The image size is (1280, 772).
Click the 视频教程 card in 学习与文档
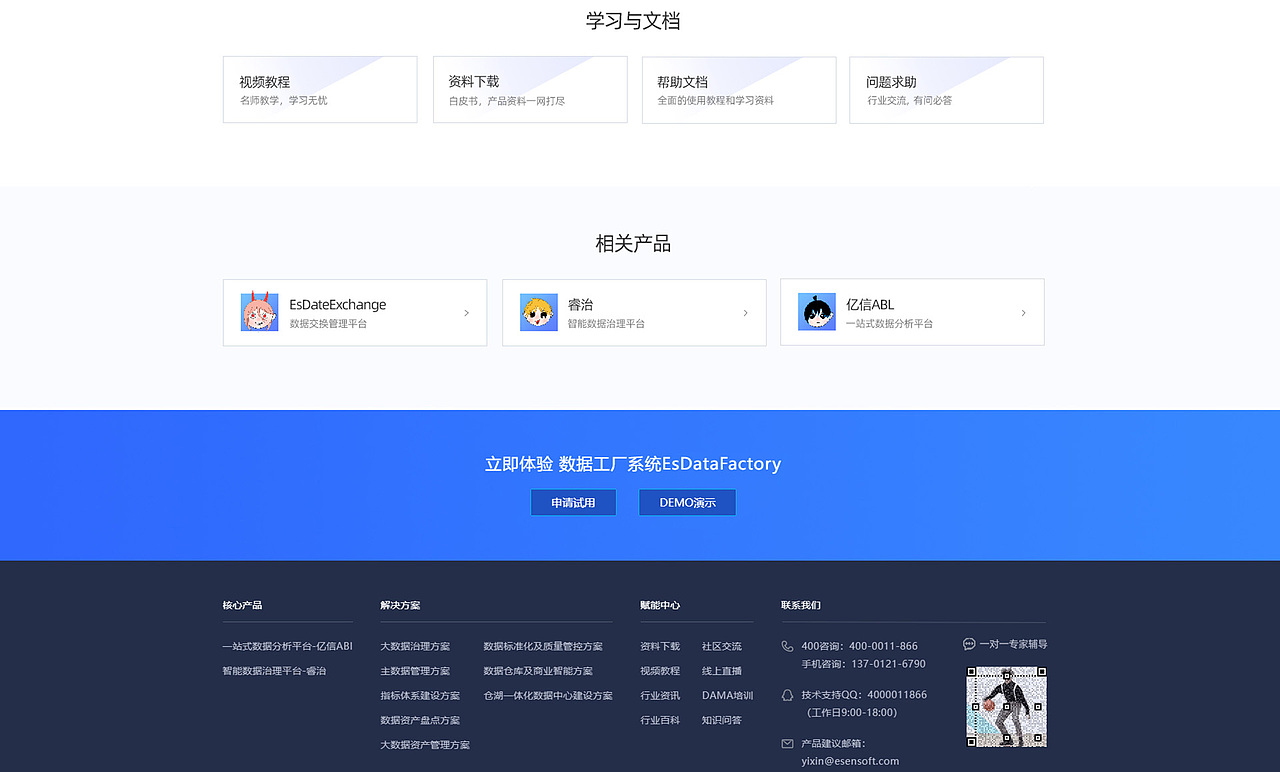(x=320, y=89)
